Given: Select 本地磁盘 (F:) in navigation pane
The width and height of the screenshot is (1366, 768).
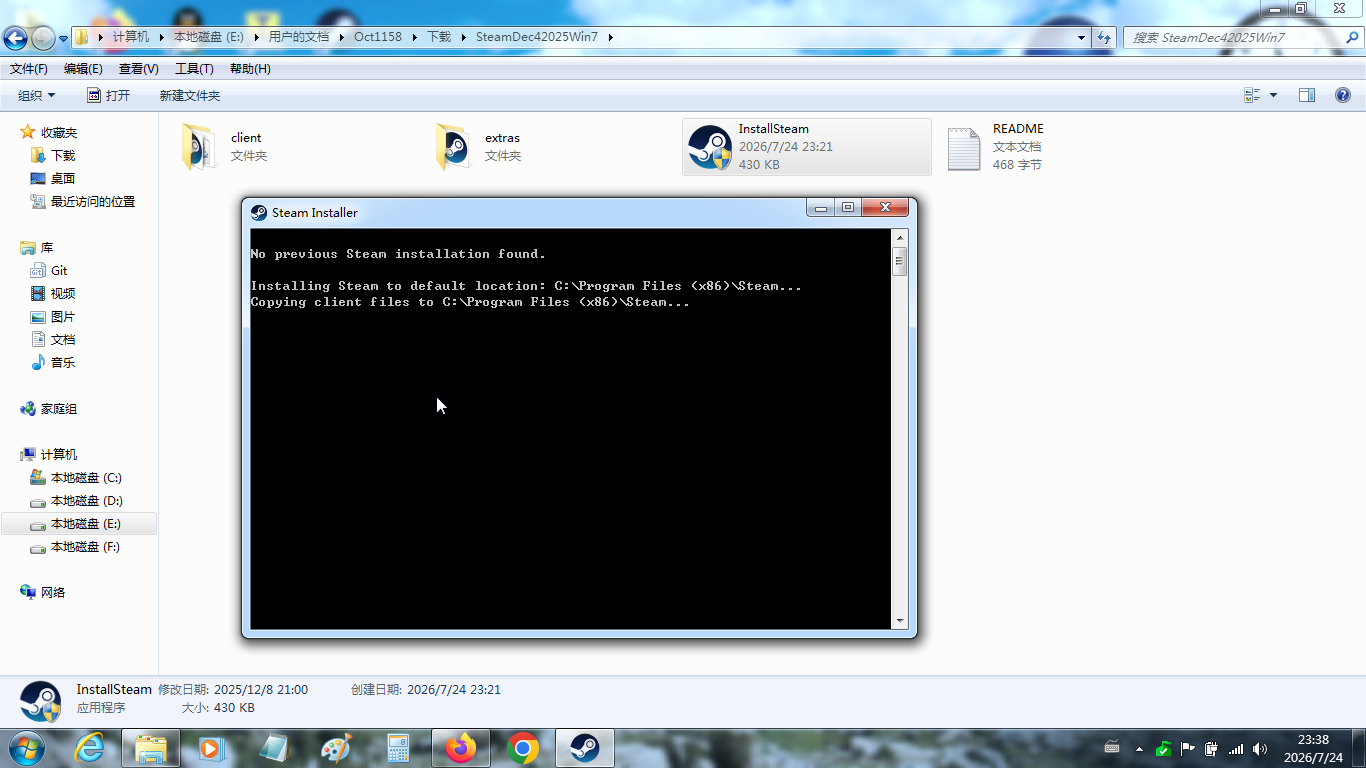Looking at the screenshot, I should (85, 548).
